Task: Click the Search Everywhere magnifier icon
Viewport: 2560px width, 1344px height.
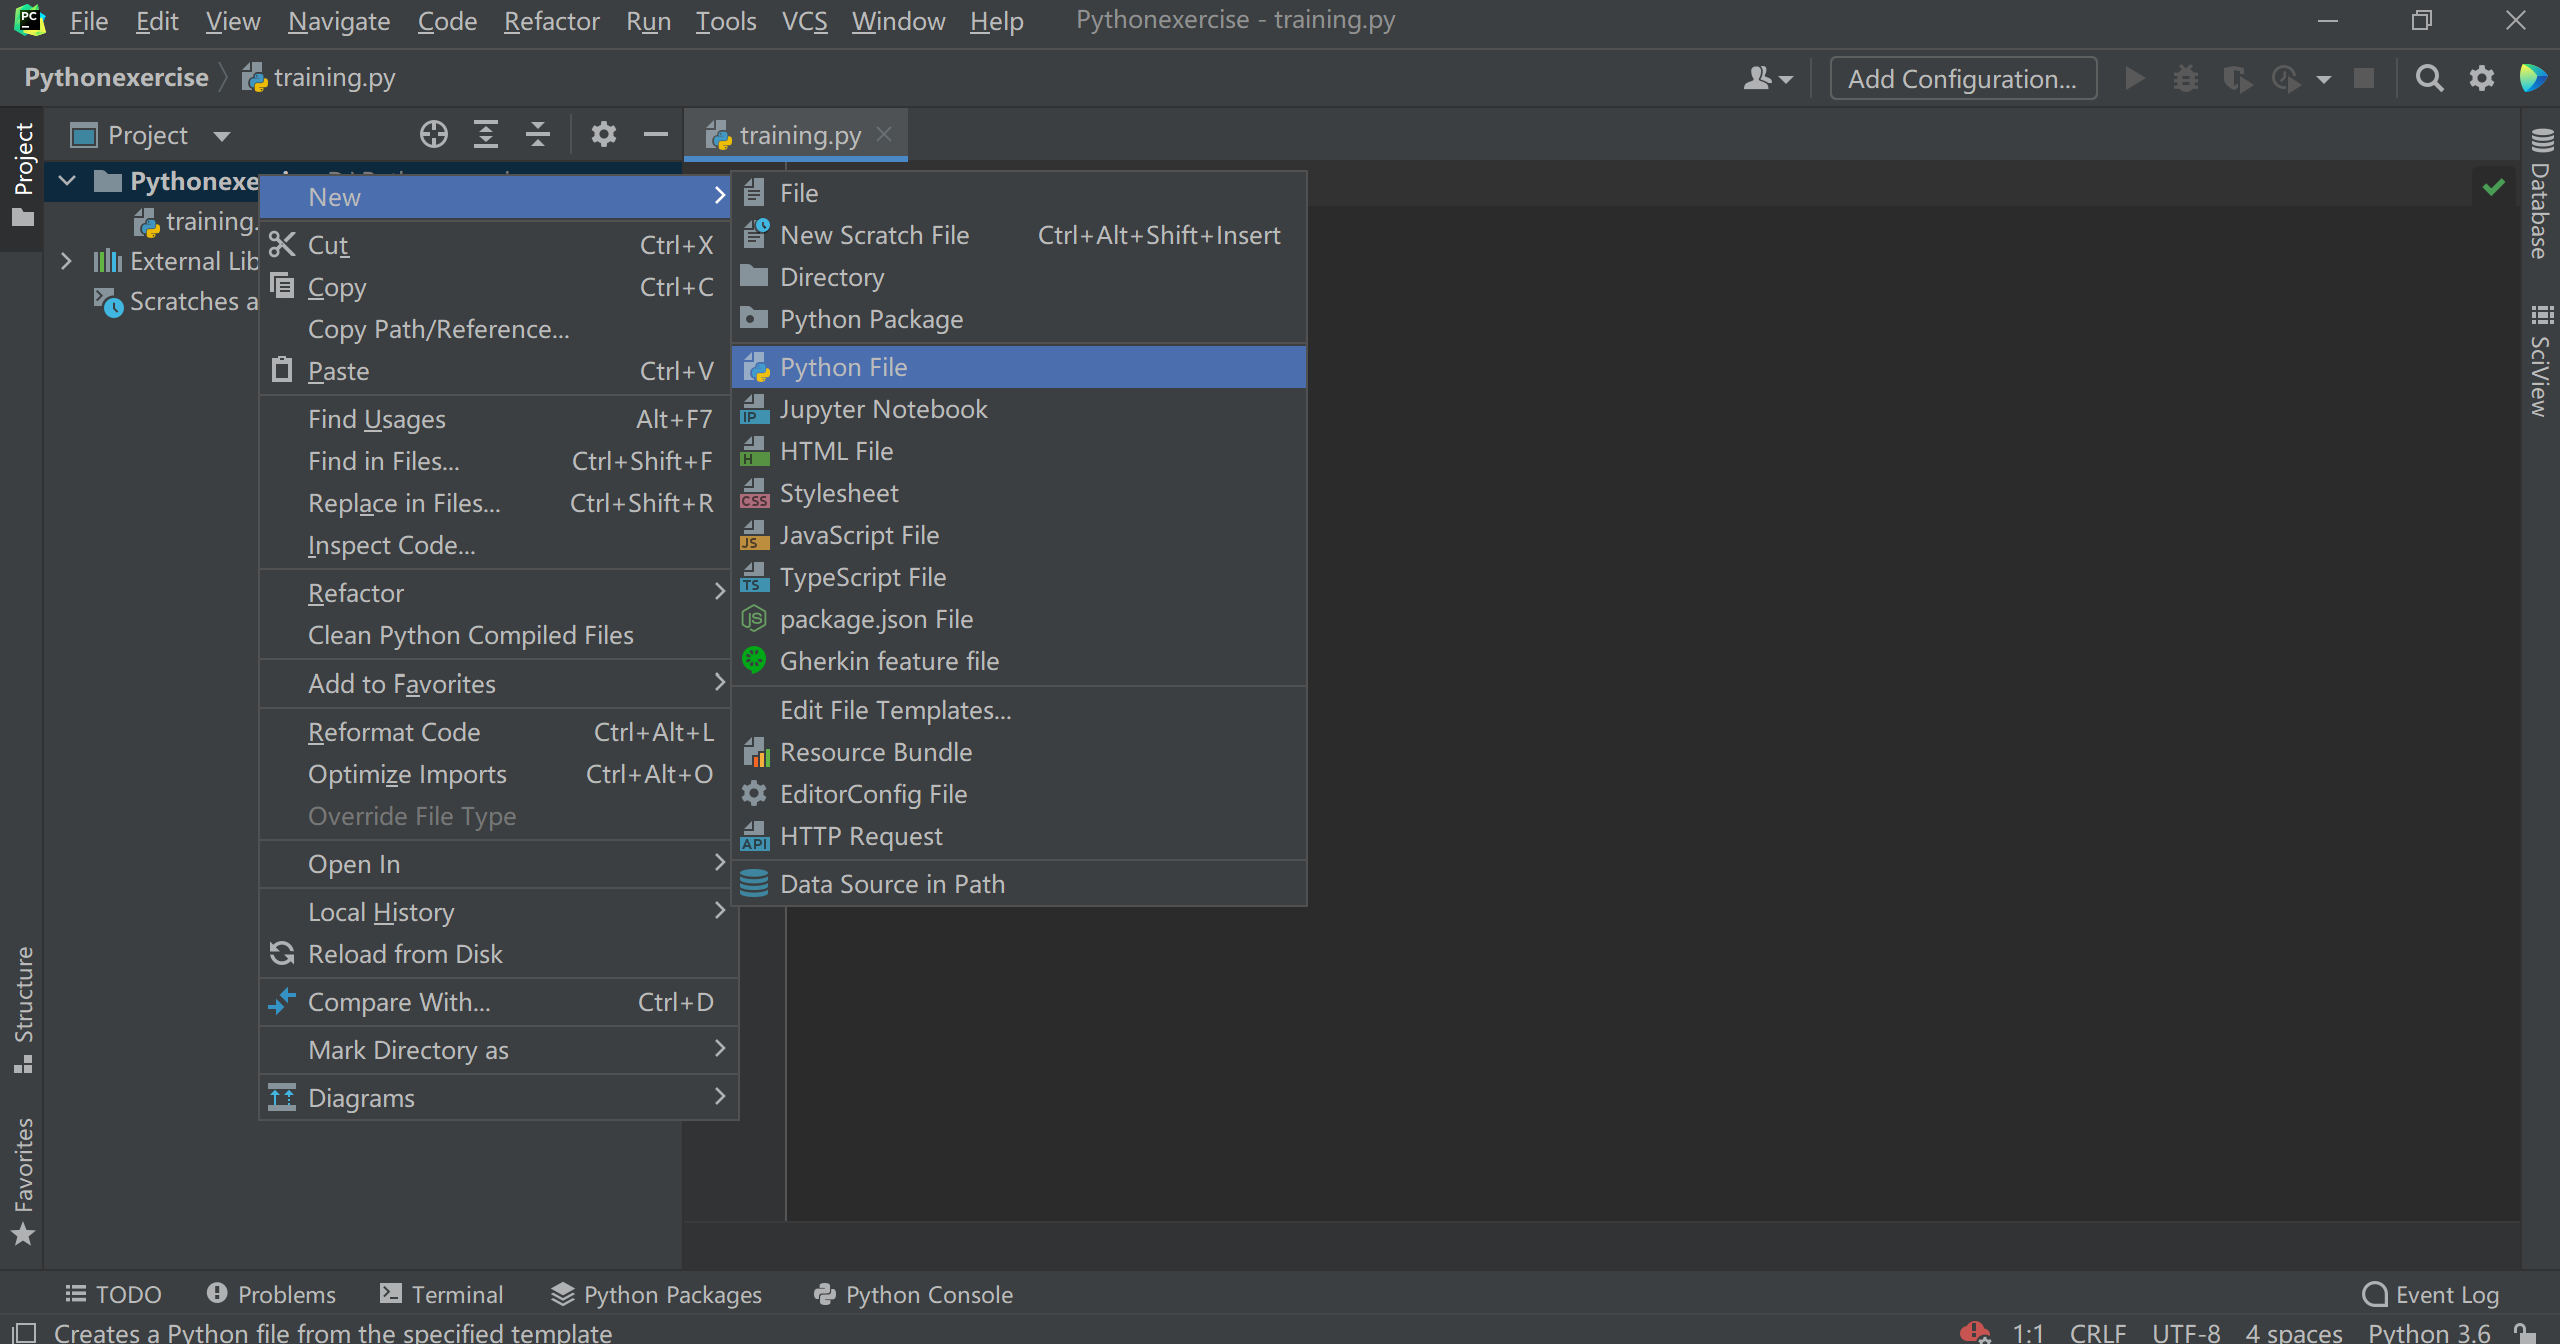Action: (x=2429, y=78)
